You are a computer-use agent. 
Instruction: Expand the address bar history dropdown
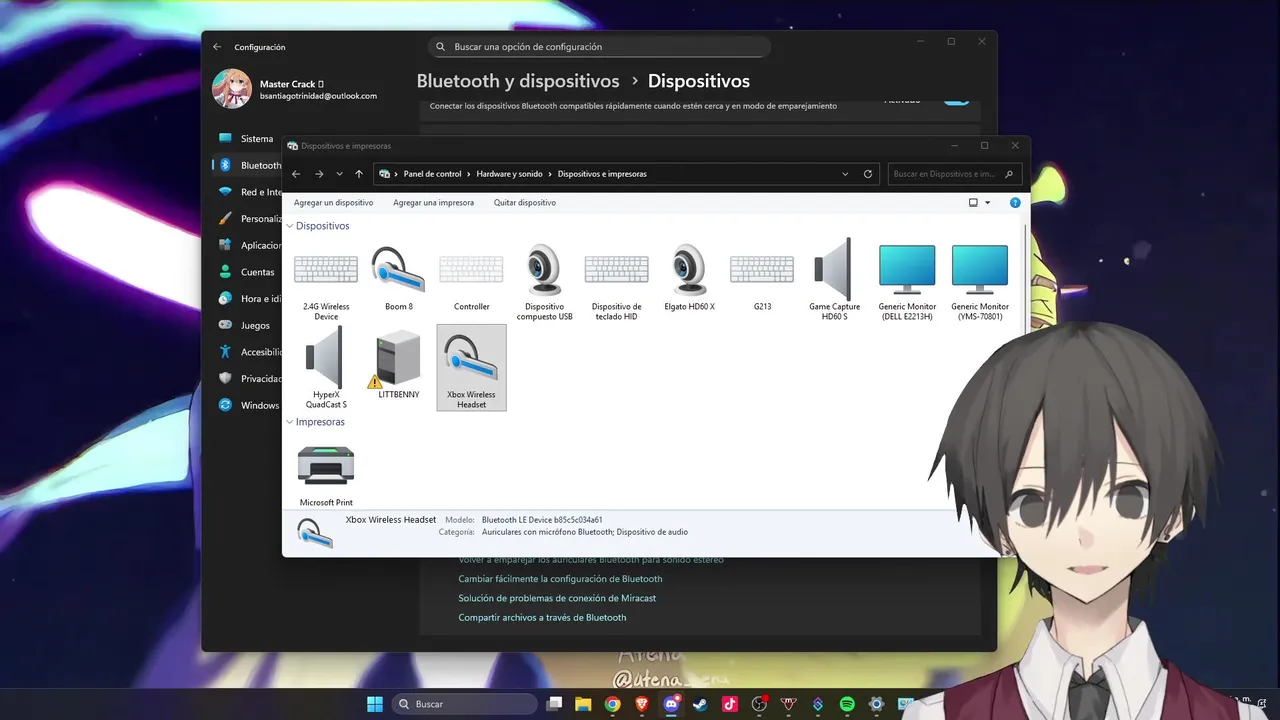(845, 174)
